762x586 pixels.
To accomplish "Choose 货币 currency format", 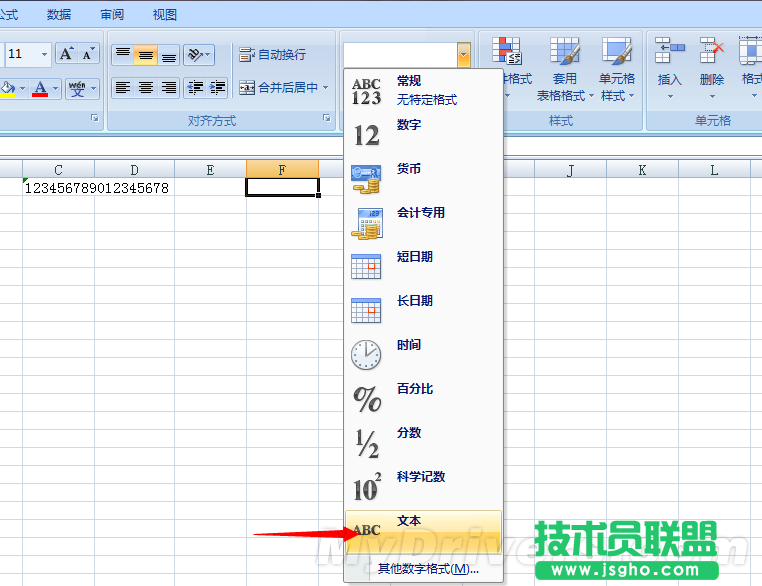I will [423, 179].
